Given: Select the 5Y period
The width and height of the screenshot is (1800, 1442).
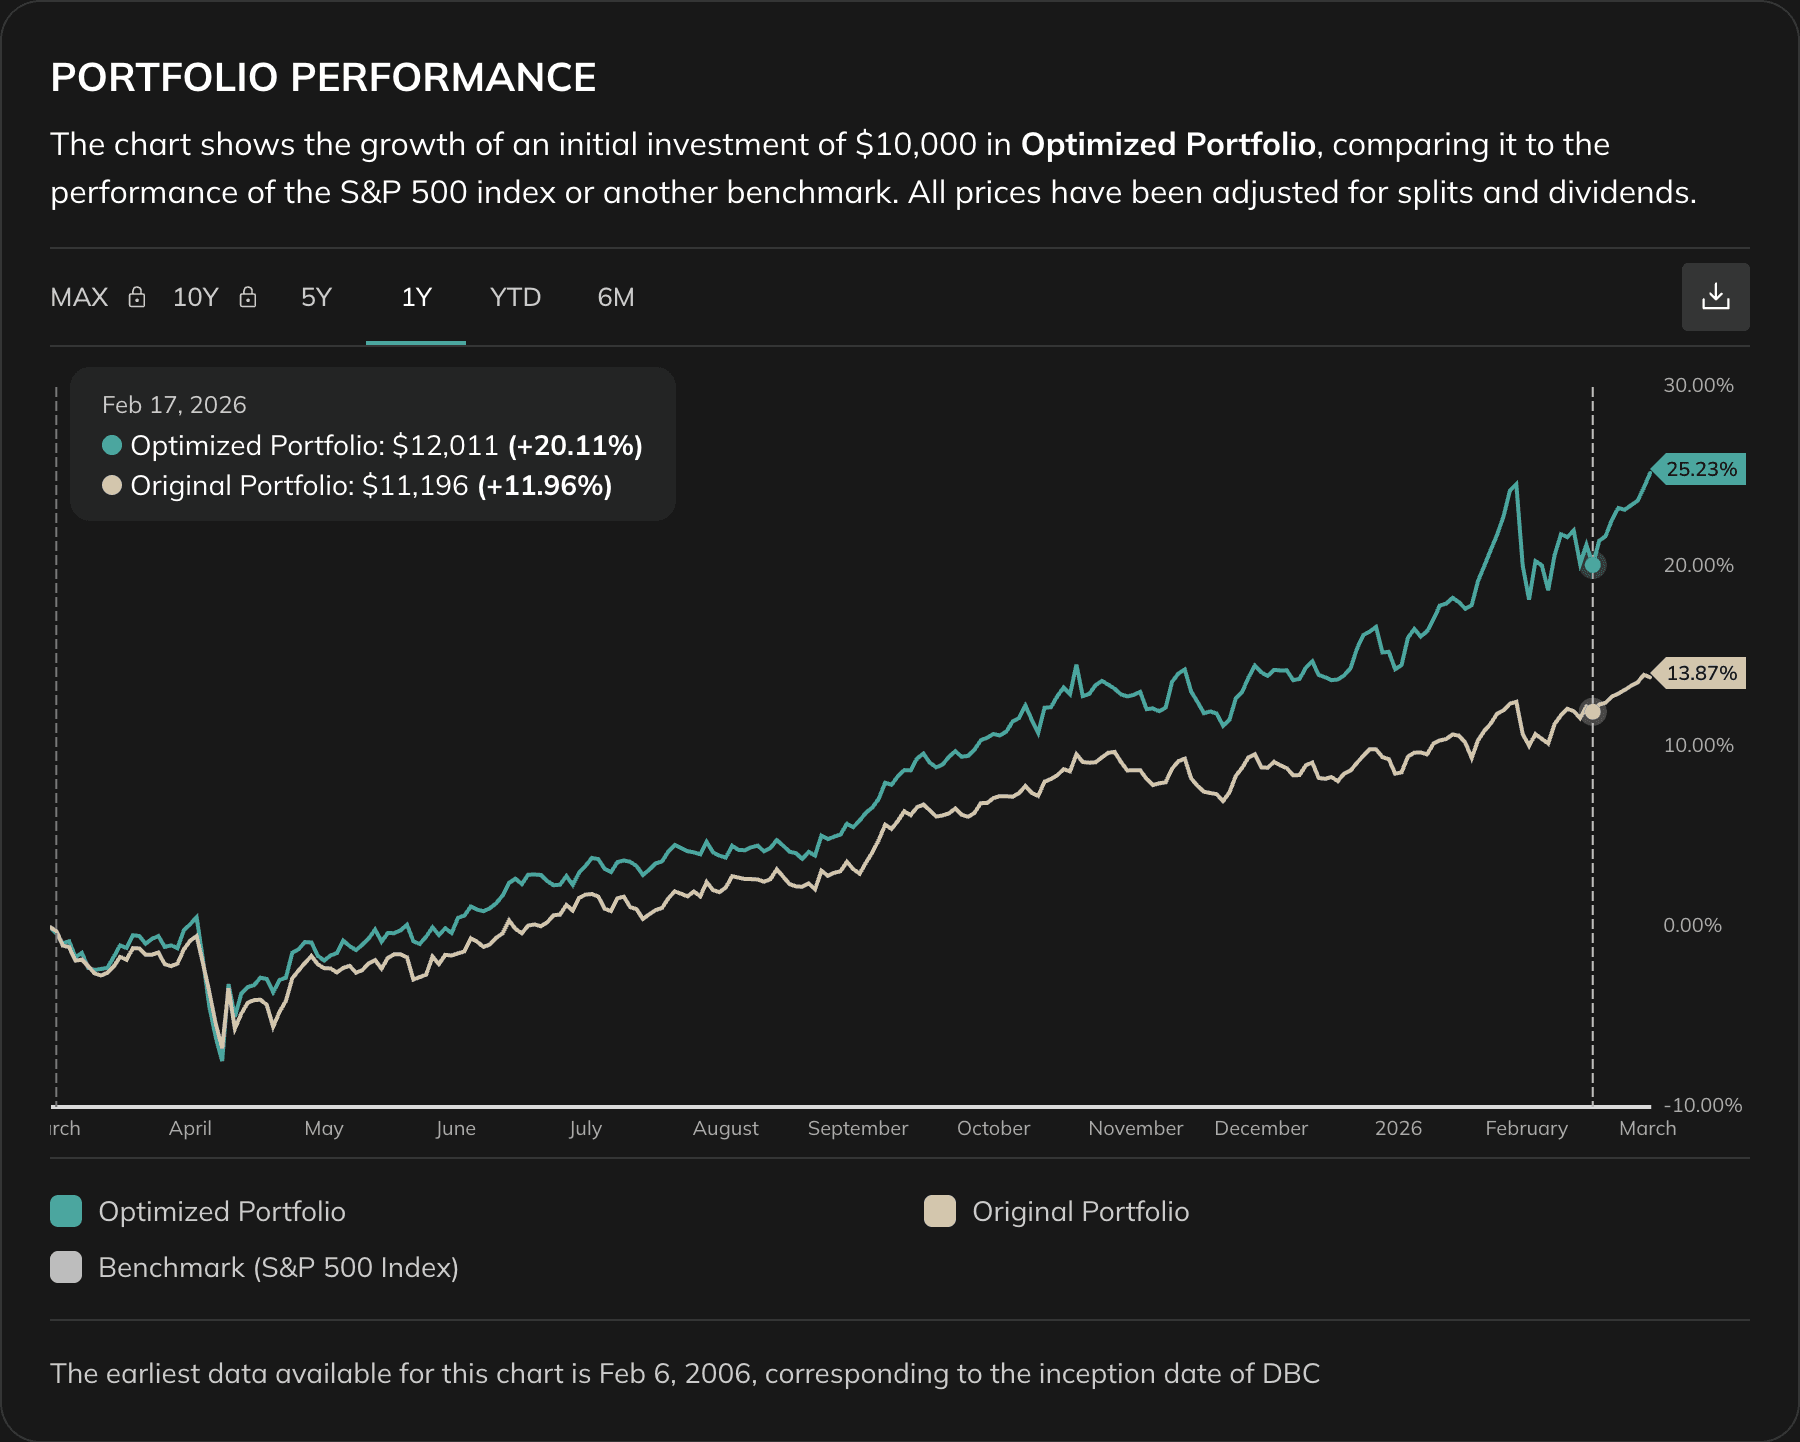Looking at the screenshot, I should point(315,297).
